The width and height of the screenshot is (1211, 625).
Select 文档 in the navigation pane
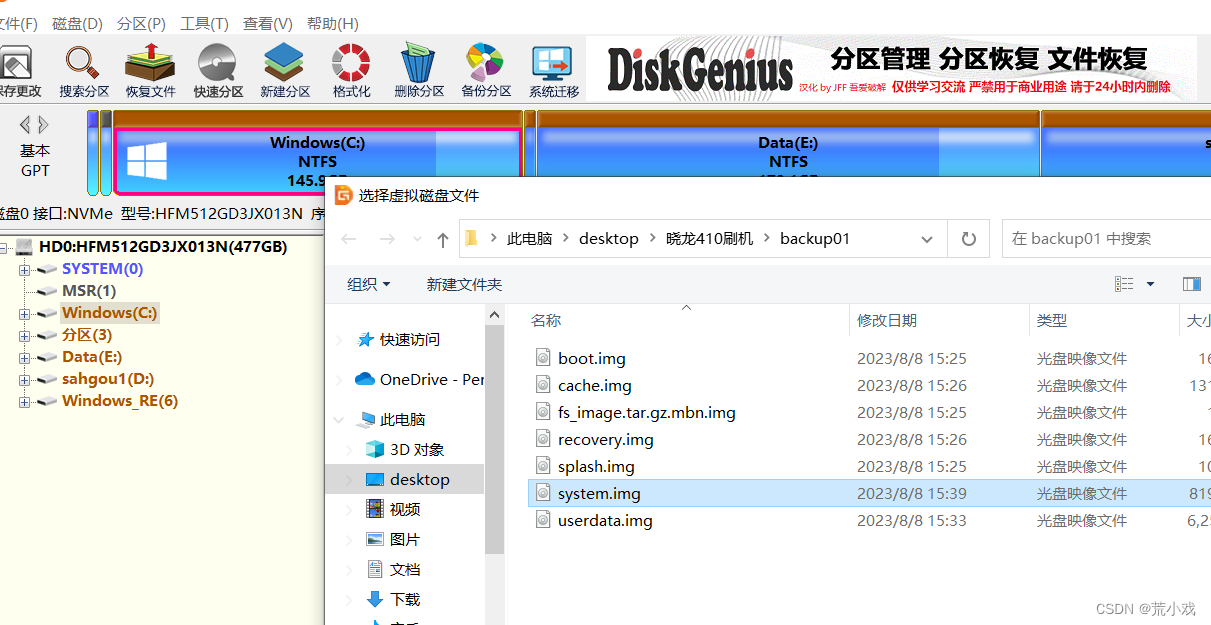coord(405,569)
